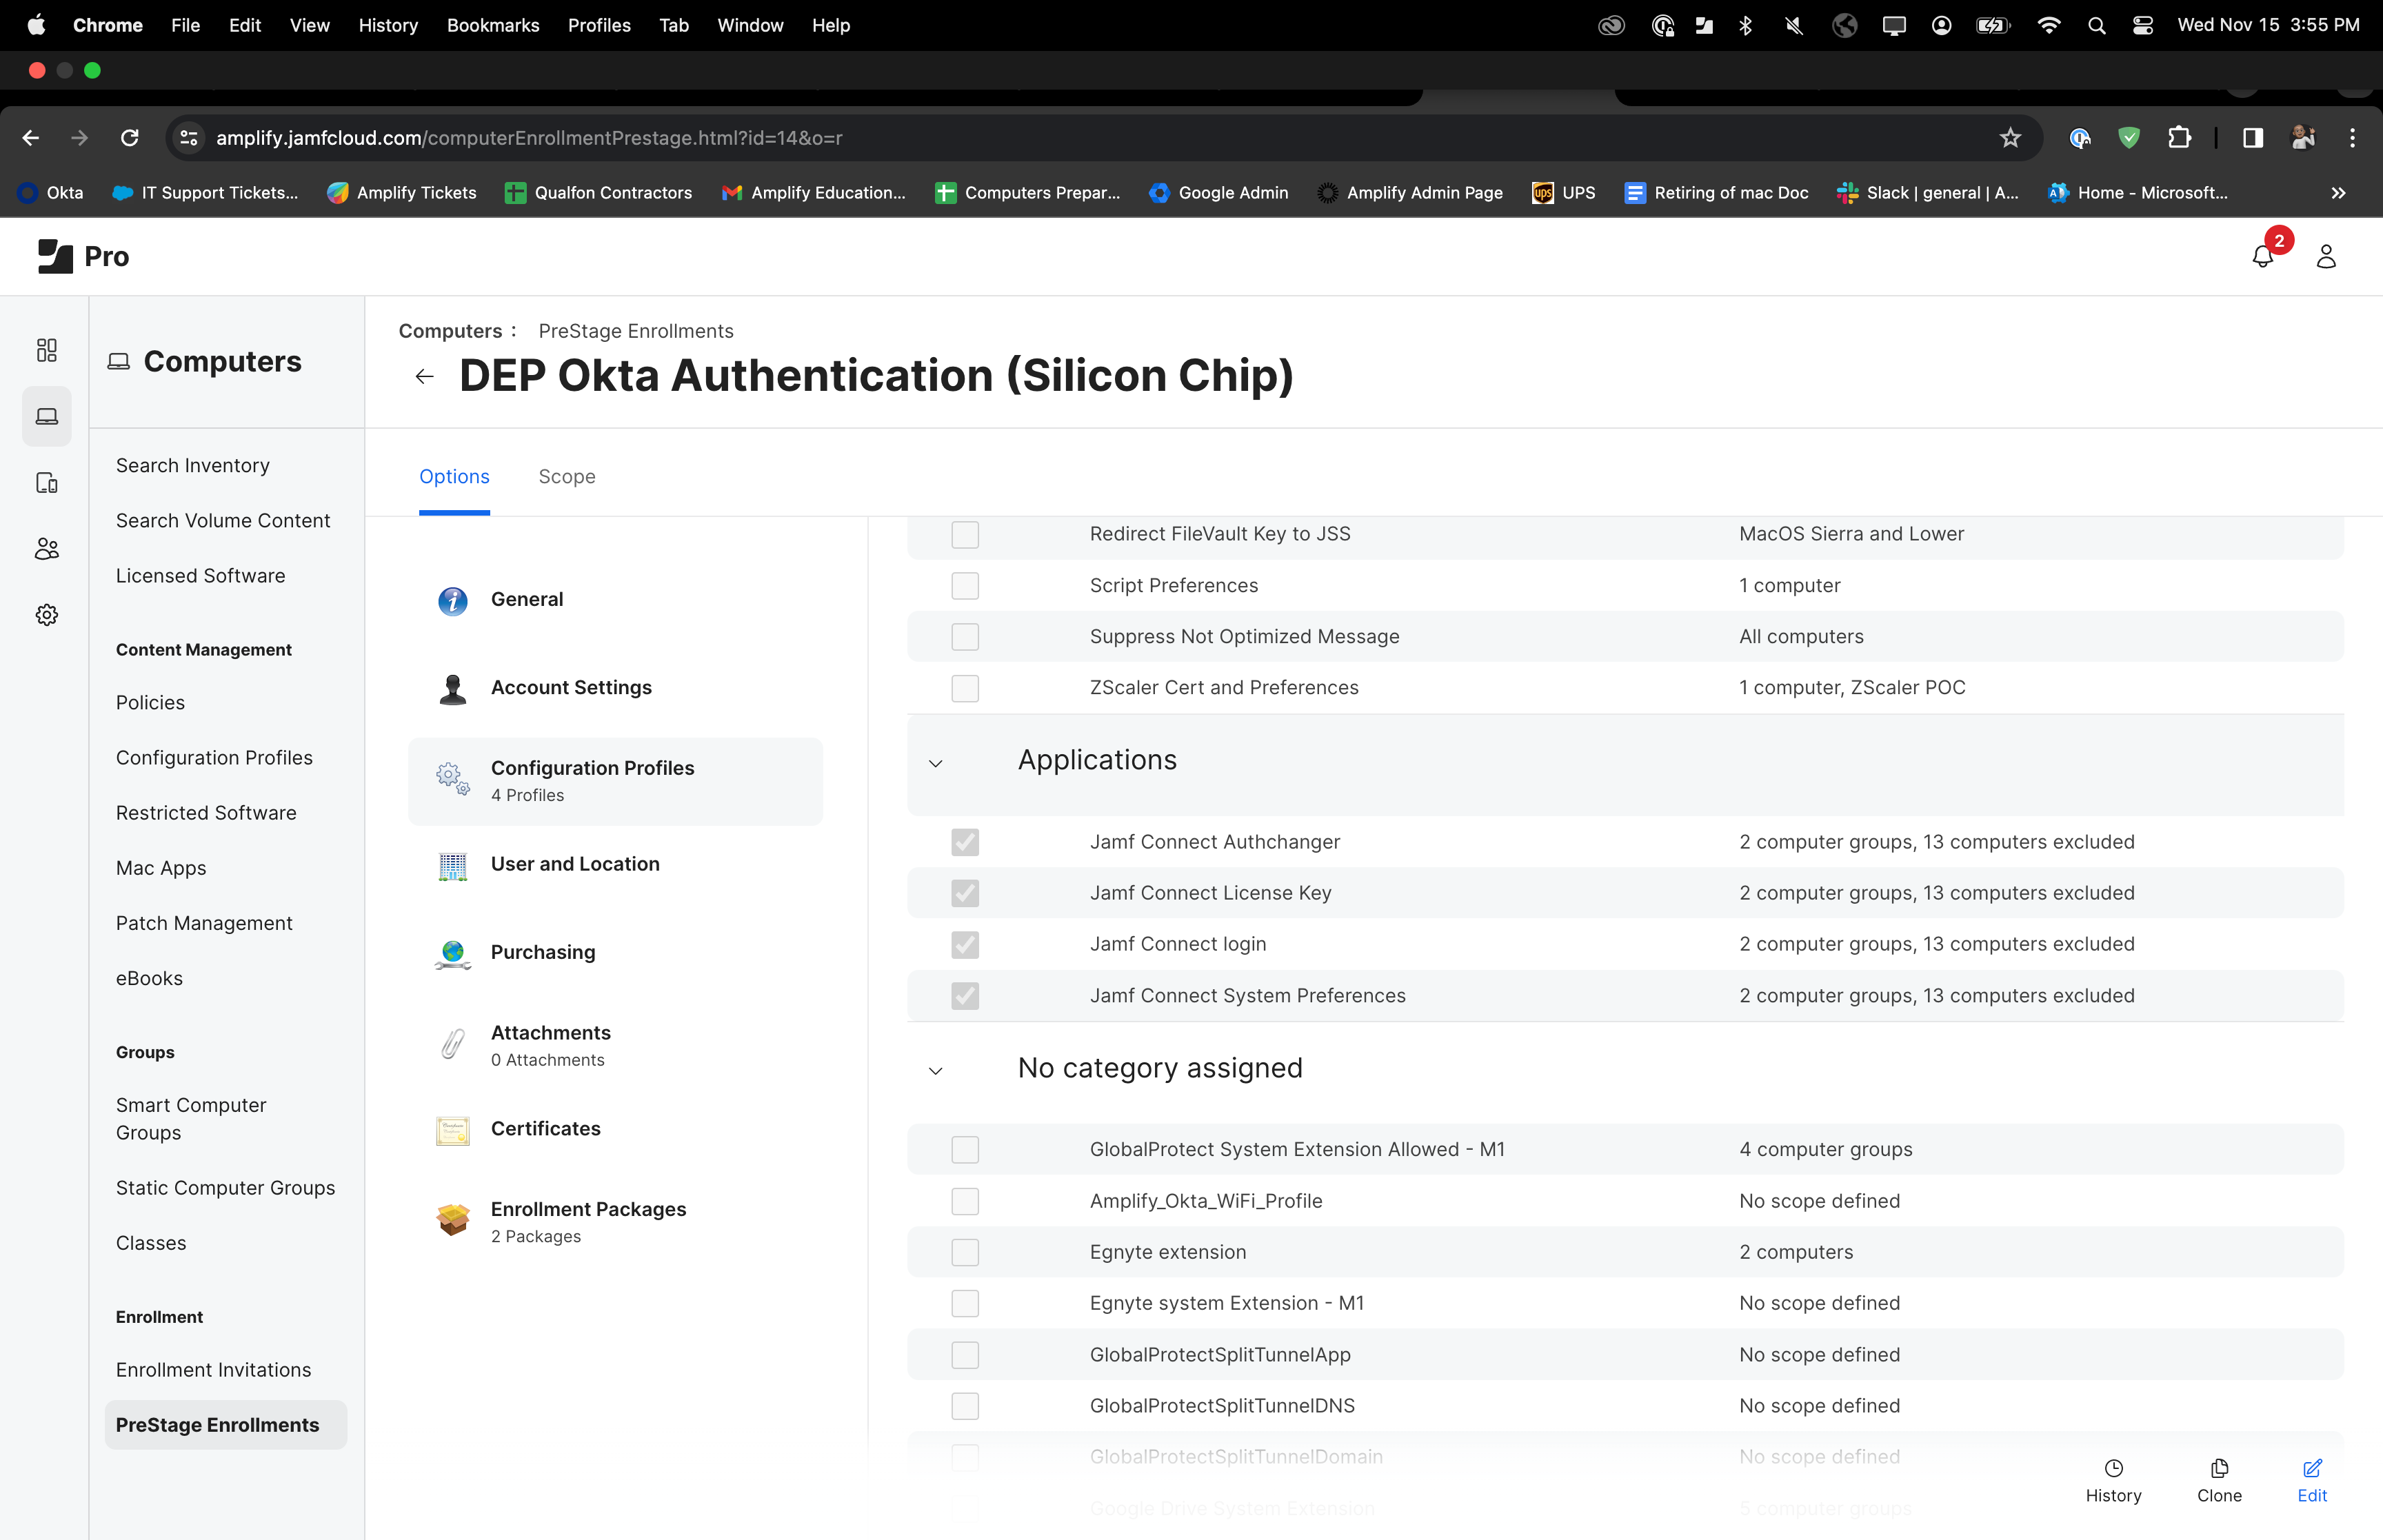The image size is (2383, 1540).
Task: Check ZScaler Cert and Preferences
Action: pos(964,688)
